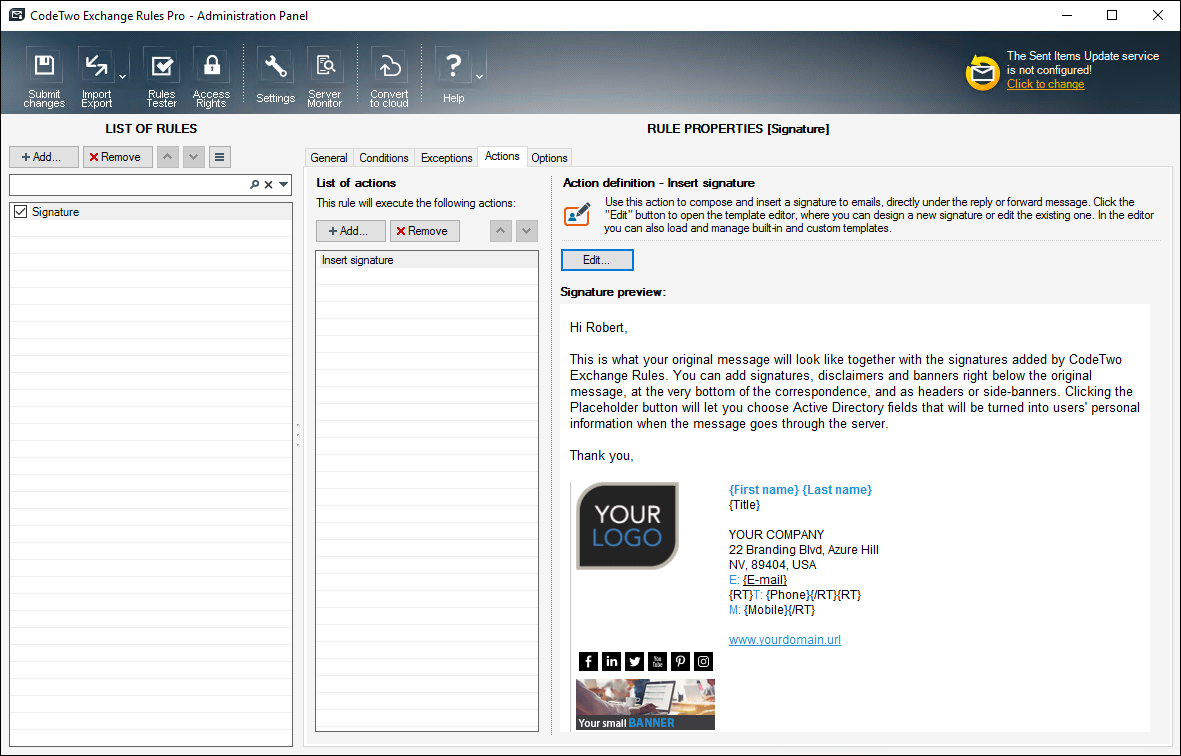The width and height of the screenshot is (1181, 756).
Task: Open the Server Monitor
Action: click(325, 77)
